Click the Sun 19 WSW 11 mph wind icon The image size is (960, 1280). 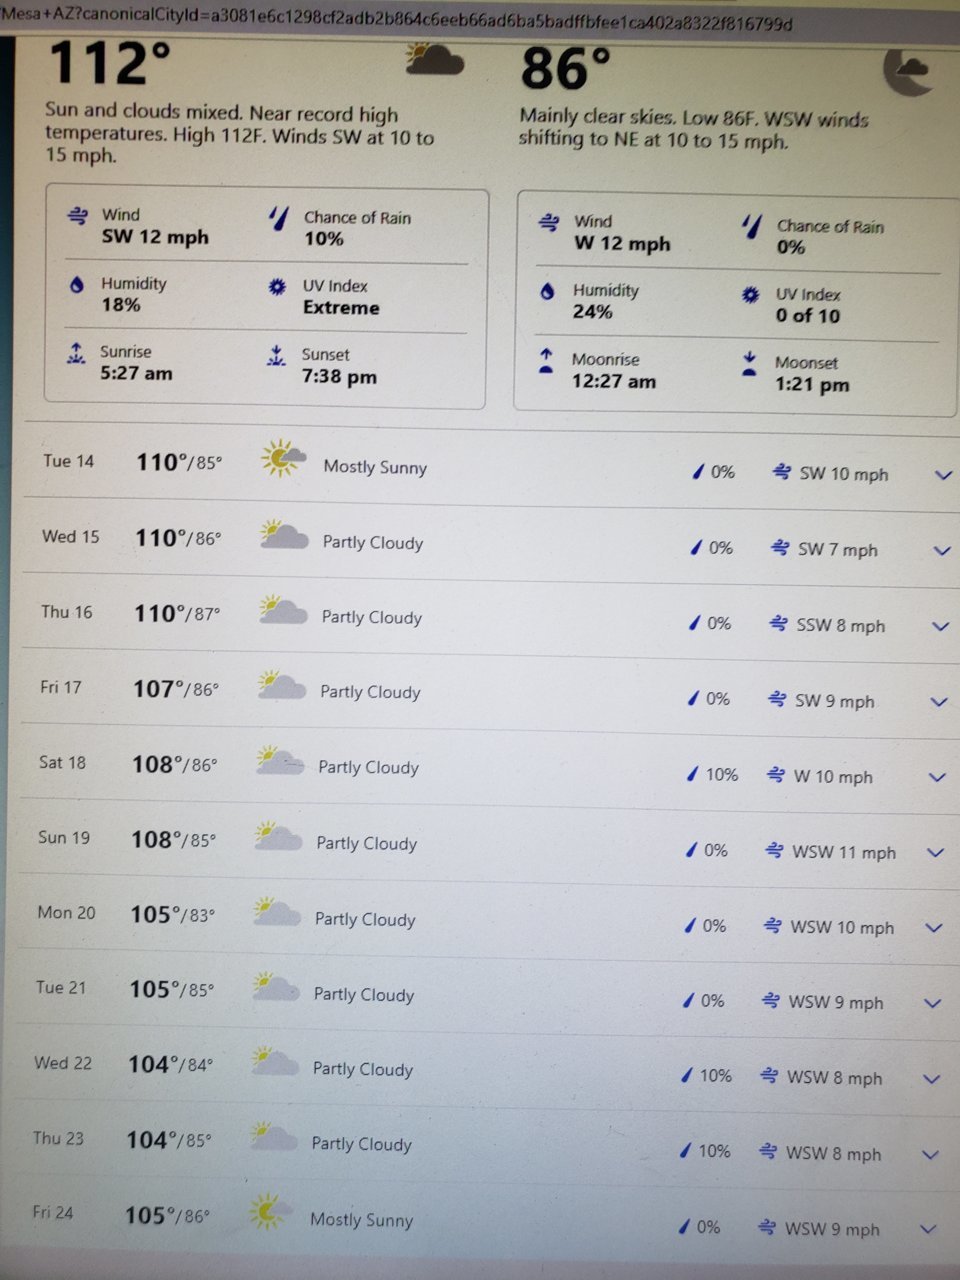773,851
